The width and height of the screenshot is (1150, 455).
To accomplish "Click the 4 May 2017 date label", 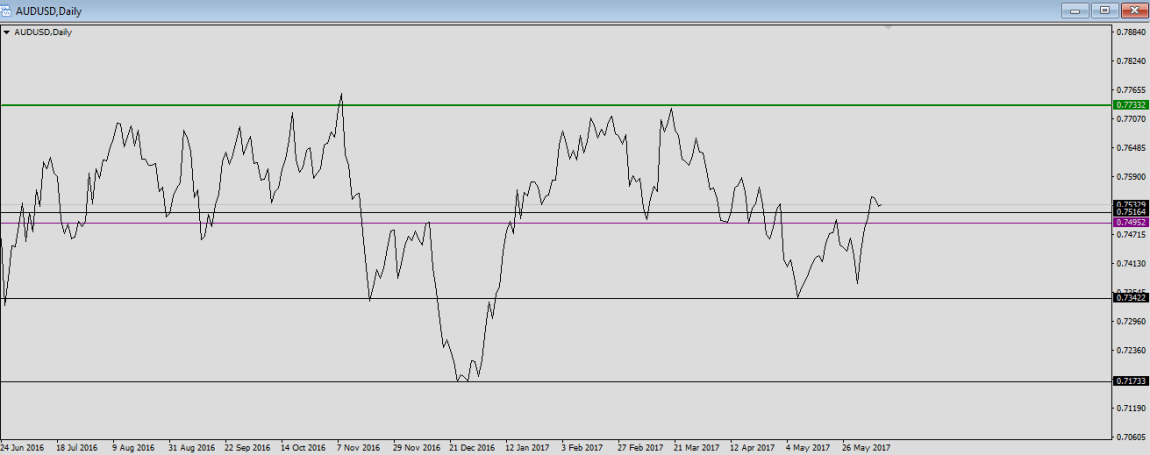I will (x=808, y=447).
